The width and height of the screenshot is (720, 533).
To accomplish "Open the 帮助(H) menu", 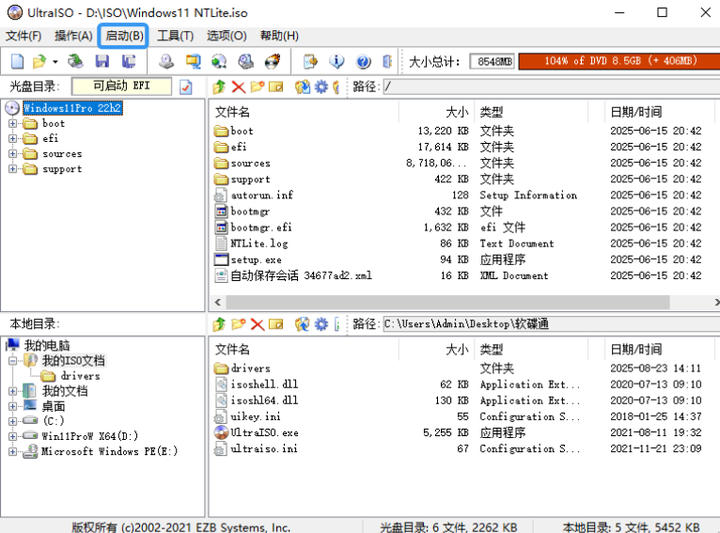I will tap(279, 36).
